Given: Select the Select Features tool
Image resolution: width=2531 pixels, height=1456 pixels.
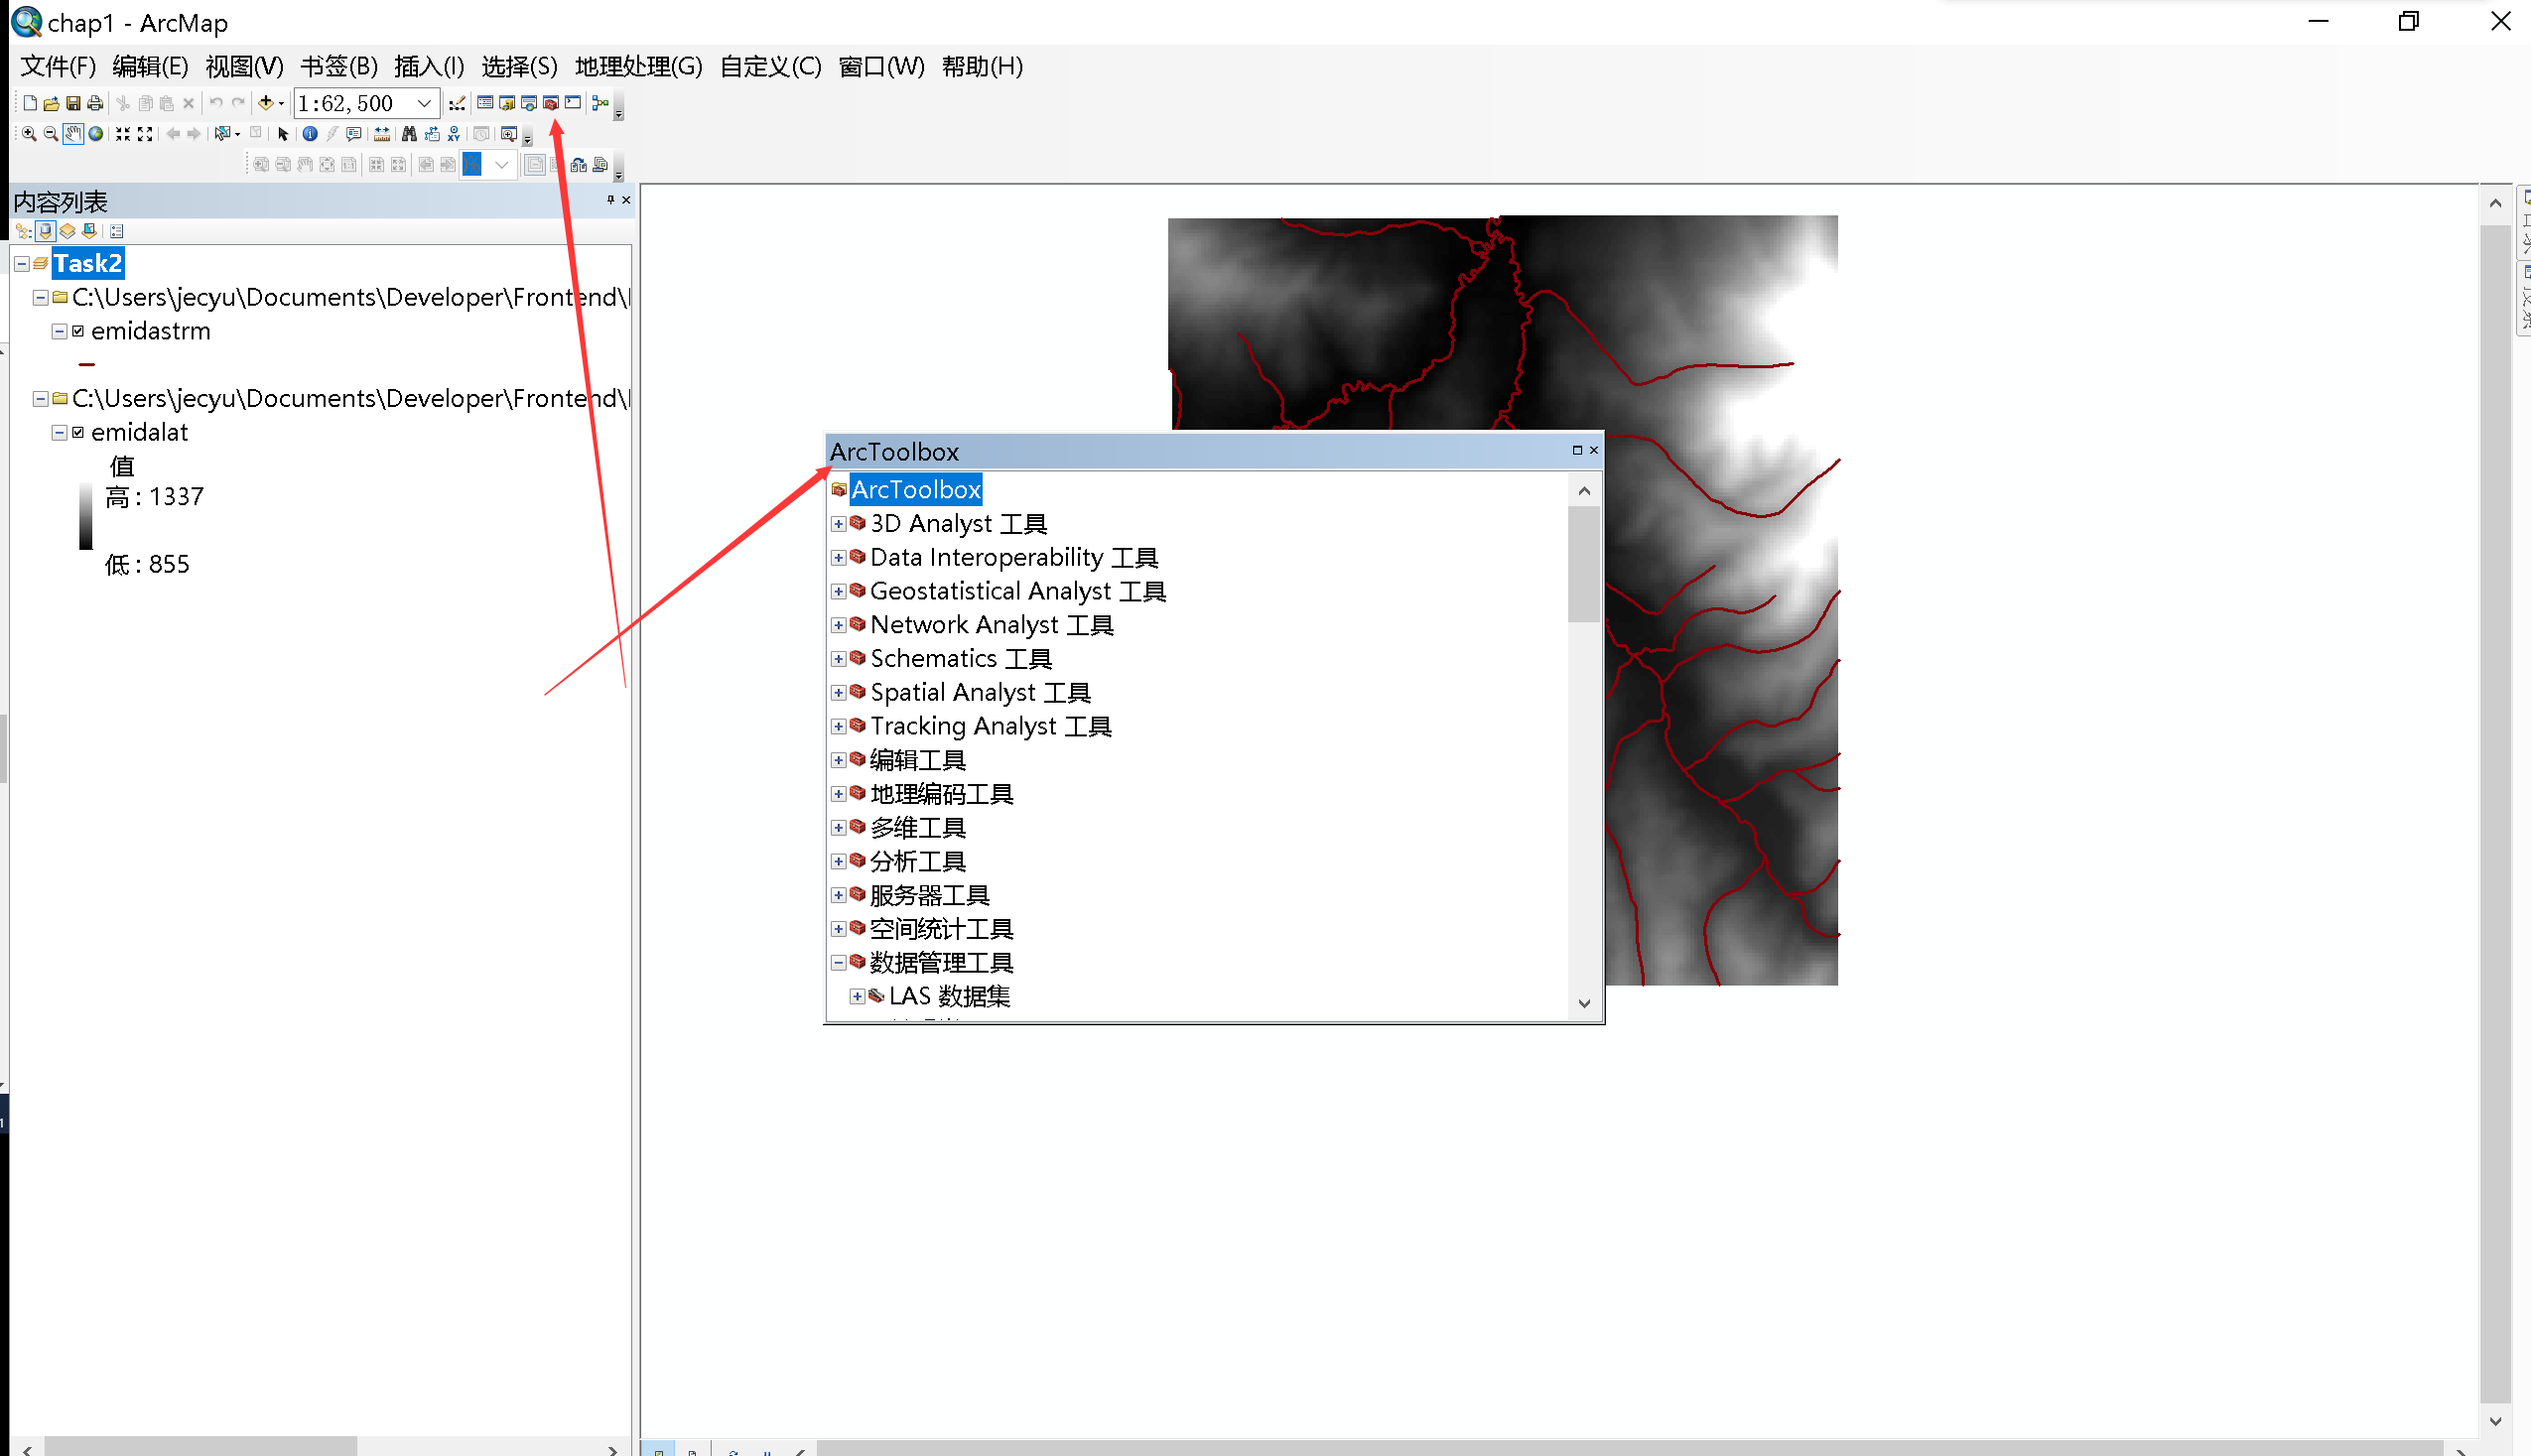Looking at the screenshot, I should point(222,134).
